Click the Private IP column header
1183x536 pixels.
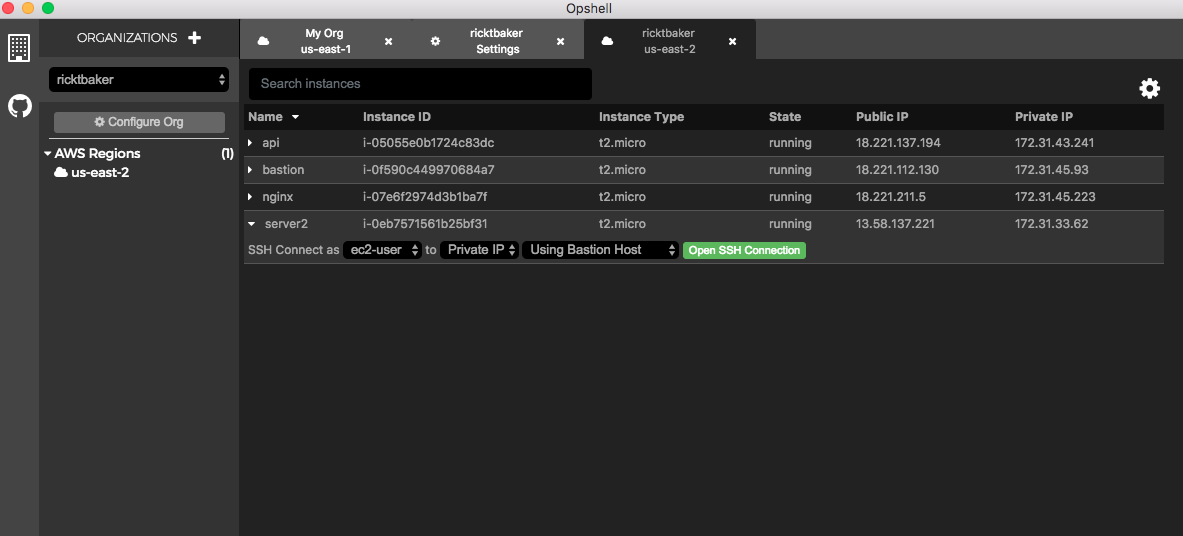pos(1044,117)
